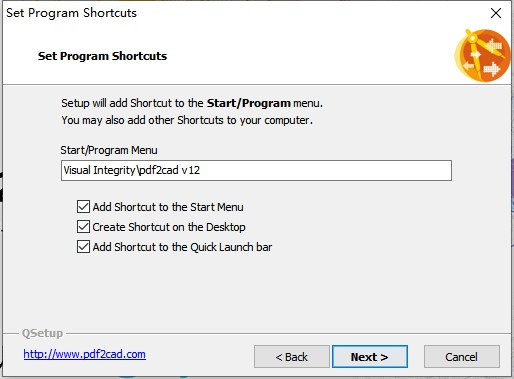Click the bold Set Program Shortcuts heading
The height and width of the screenshot is (379, 514).
102,56
